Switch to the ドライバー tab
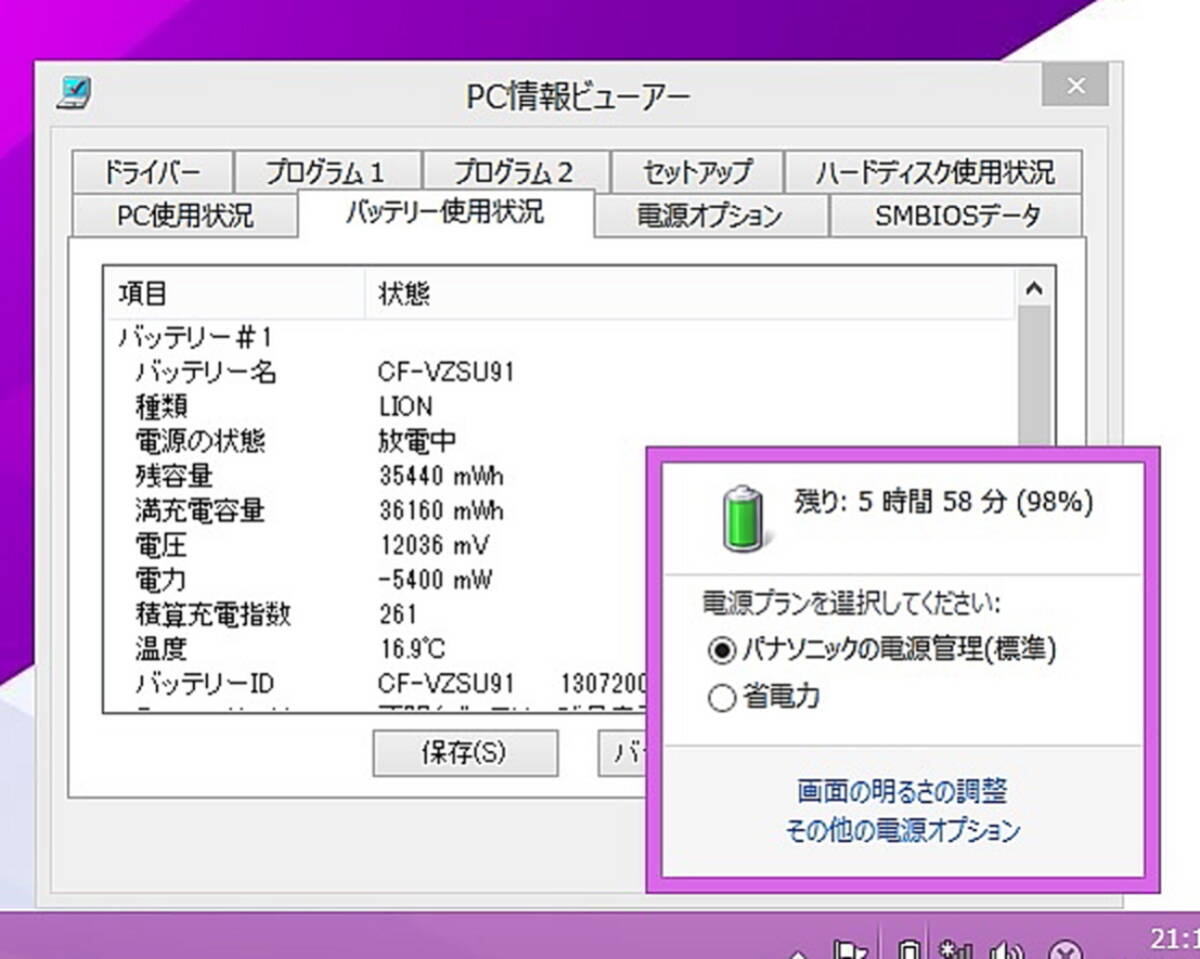The width and height of the screenshot is (1200, 959). pyautogui.click(x=151, y=172)
